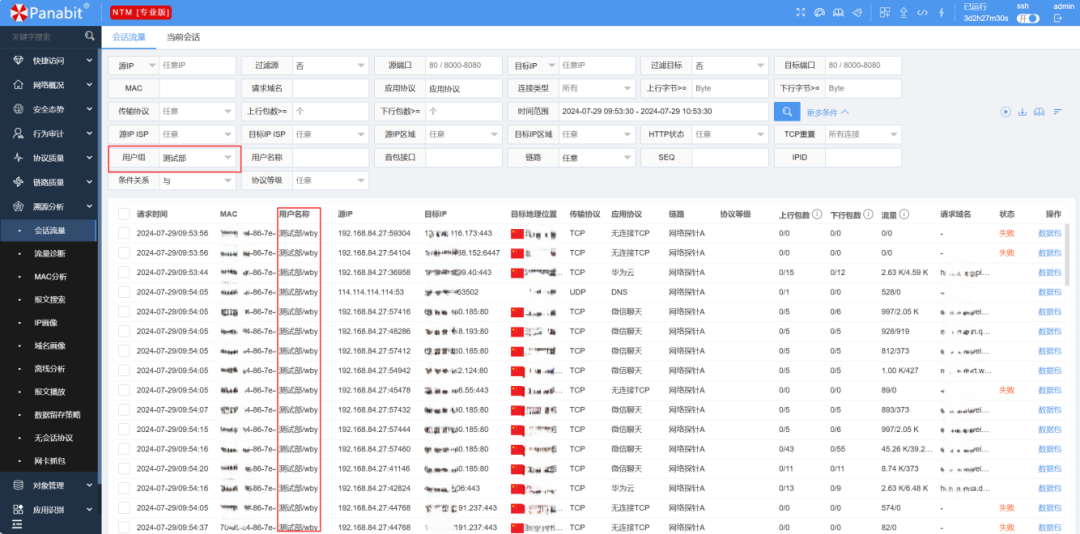The image size is (1080, 534).
Task: Open the 条件关系 dropdown
Action: pos(198,181)
